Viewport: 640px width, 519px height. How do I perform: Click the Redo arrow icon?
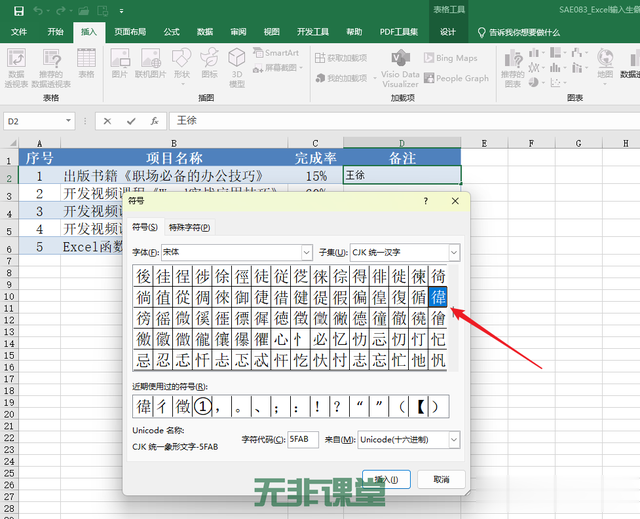pos(61,11)
